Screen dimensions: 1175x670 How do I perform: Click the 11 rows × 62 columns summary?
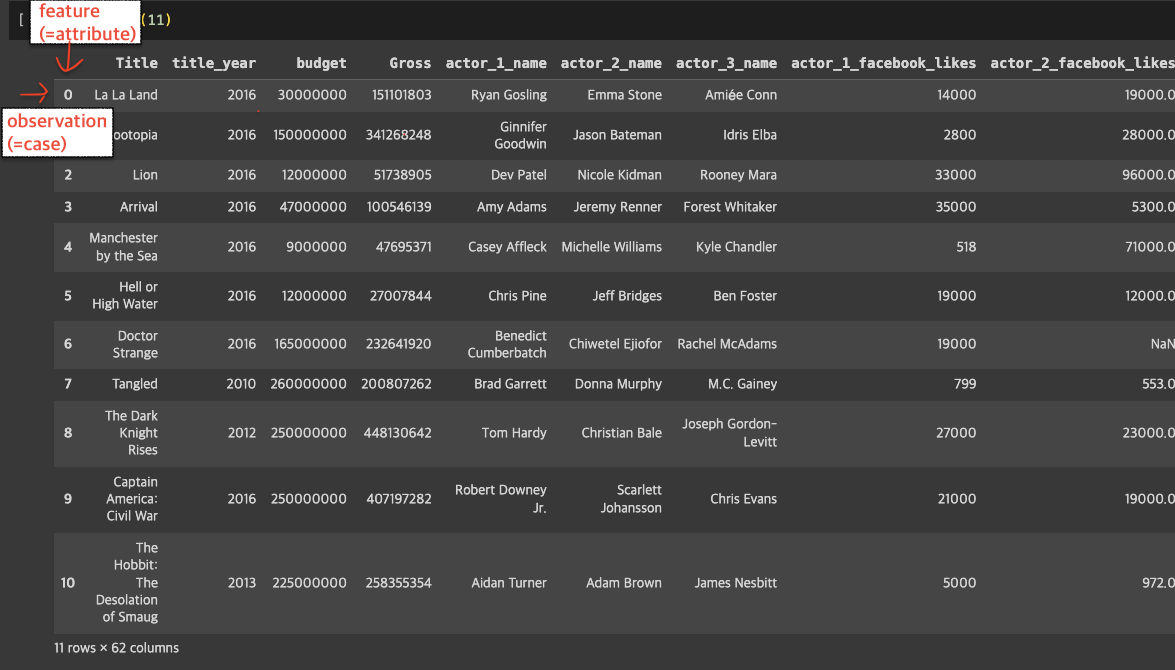pos(116,648)
